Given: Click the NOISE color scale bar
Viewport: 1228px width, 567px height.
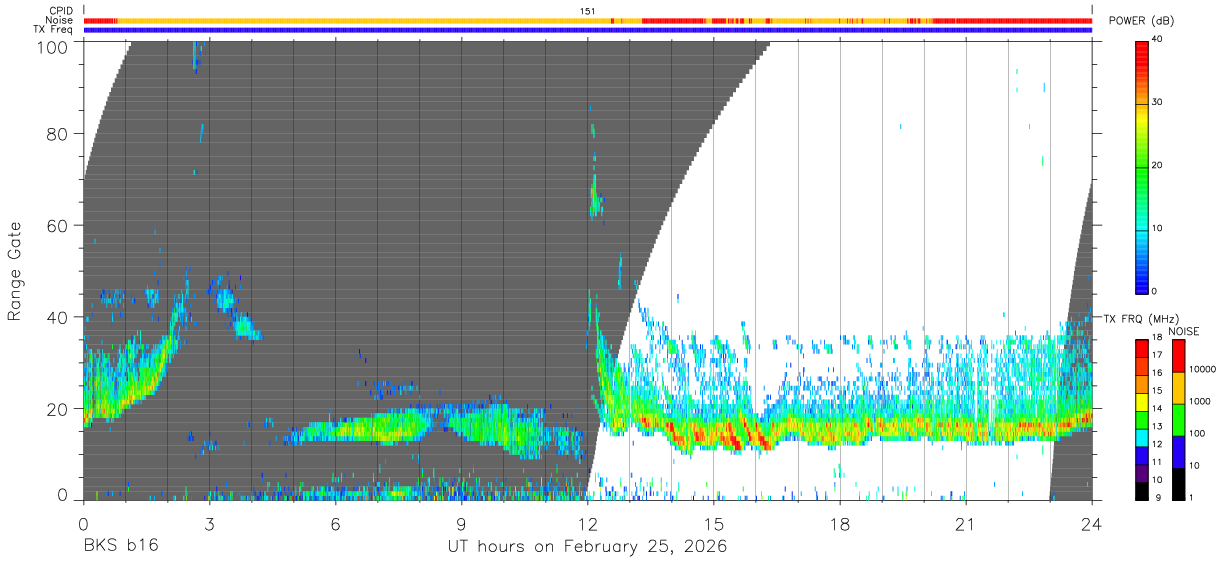Looking at the screenshot, I should point(1180,420).
